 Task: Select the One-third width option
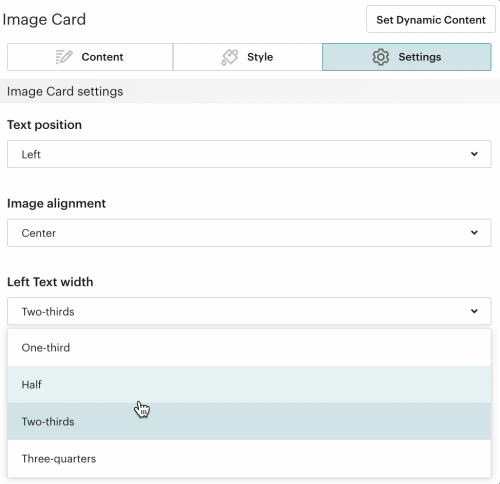(249, 348)
